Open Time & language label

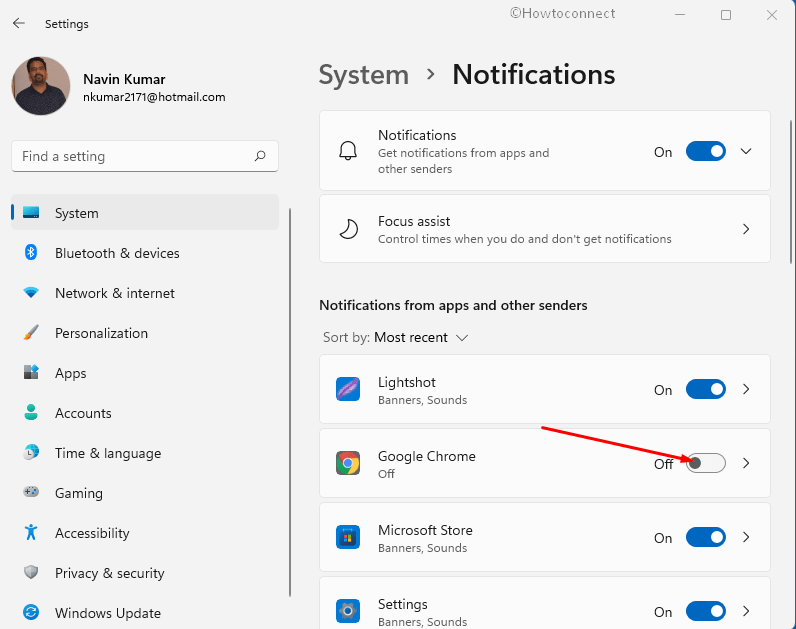[x=108, y=453]
